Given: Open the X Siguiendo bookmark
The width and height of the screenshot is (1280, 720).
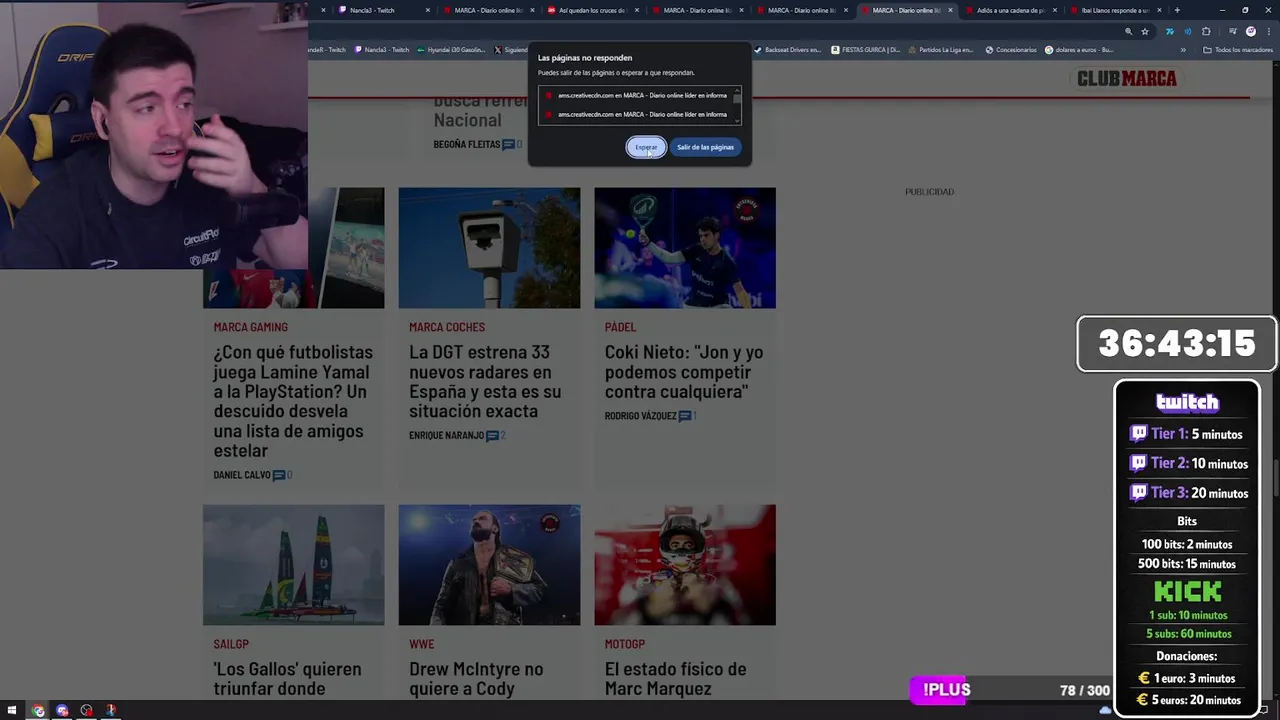Looking at the screenshot, I should [511, 49].
